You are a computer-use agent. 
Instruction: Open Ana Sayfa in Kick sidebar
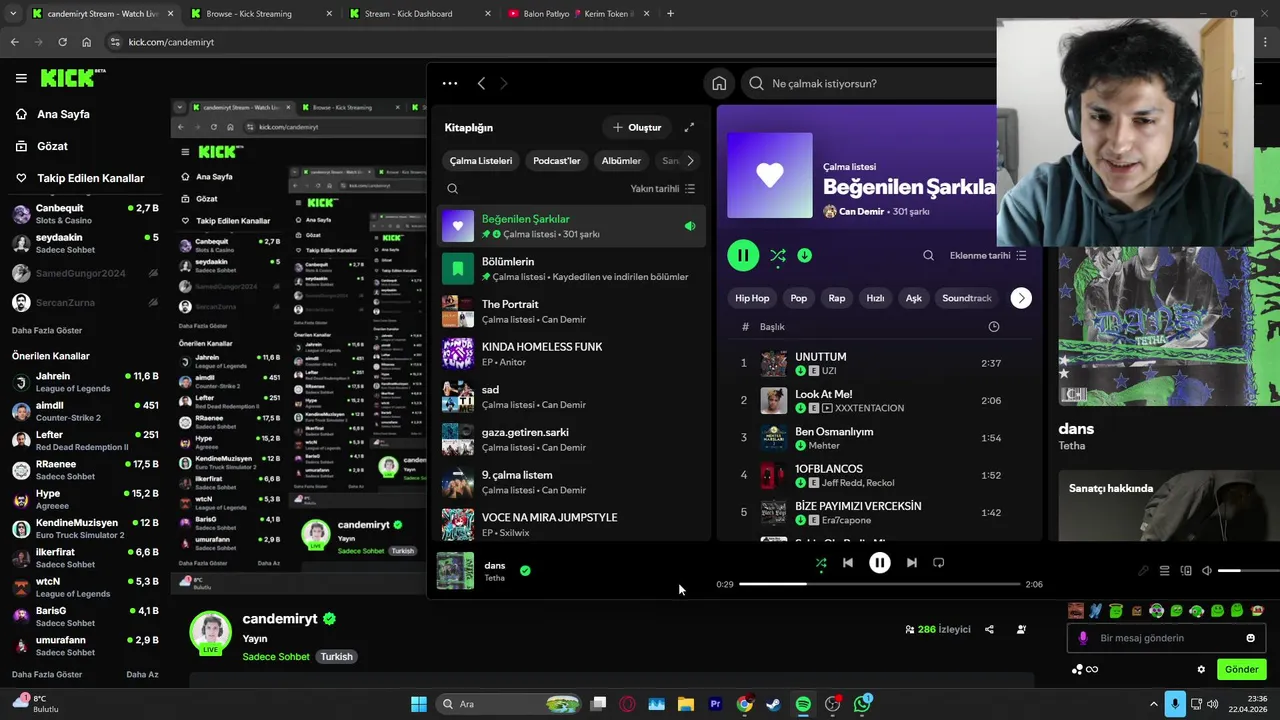click(x=63, y=114)
